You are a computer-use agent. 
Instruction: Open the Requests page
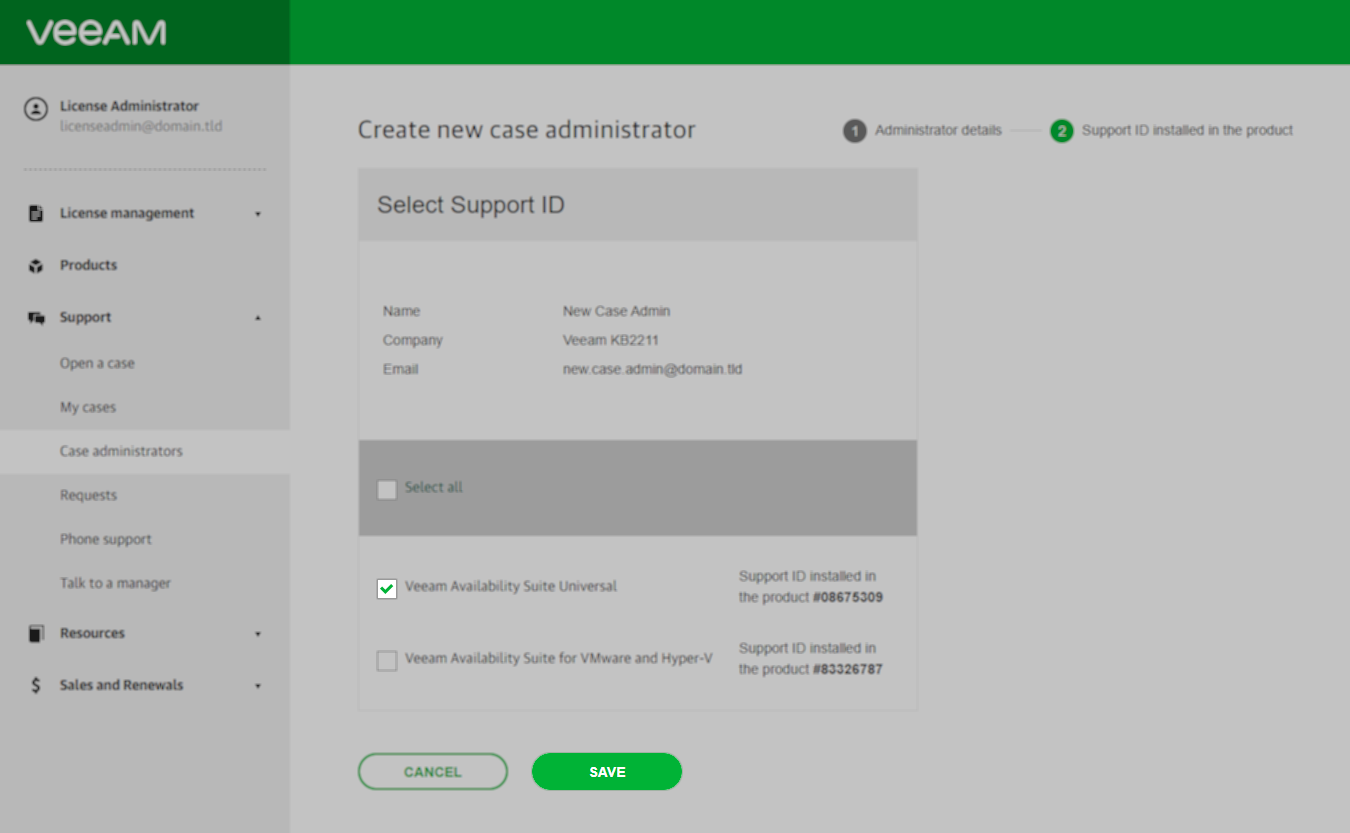88,495
